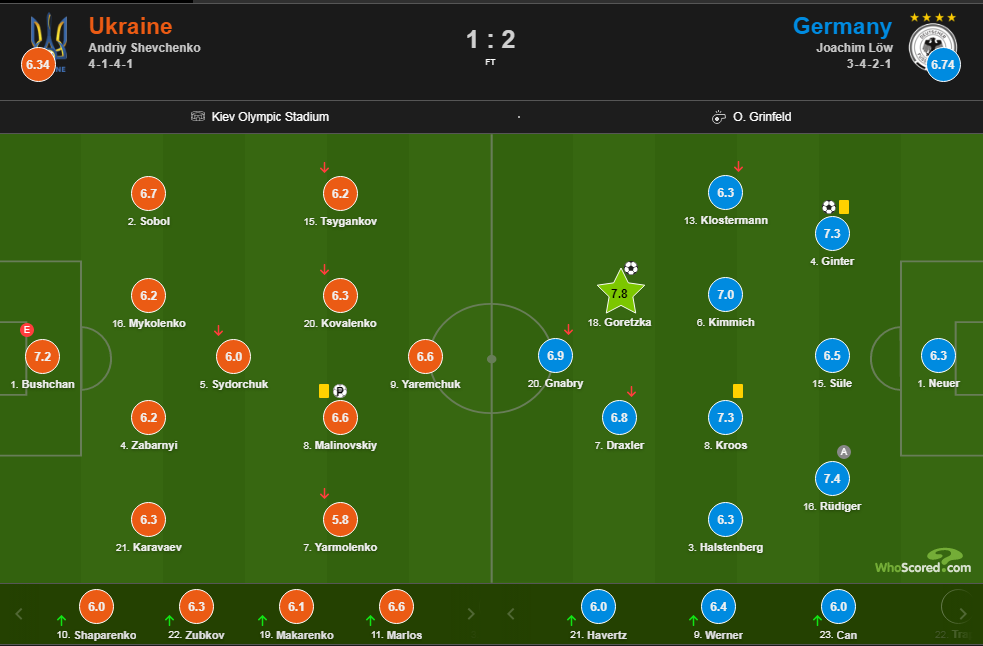This screenshot has height=646, width=983.
Task: Select Yaremchuk's 6.6 rating circle
Action: click(x=425, y=356)
